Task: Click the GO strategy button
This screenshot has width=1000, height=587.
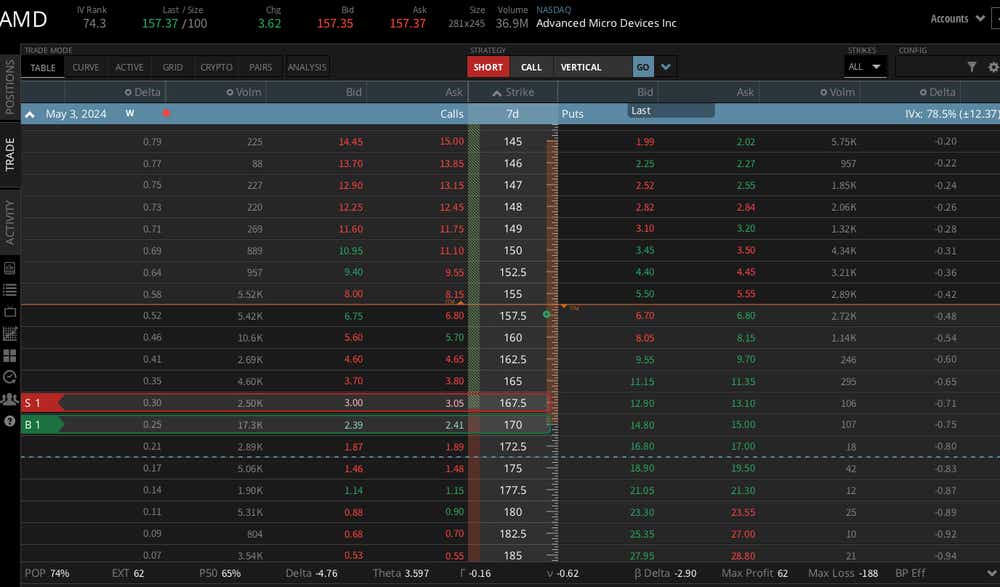Action: 643,67
